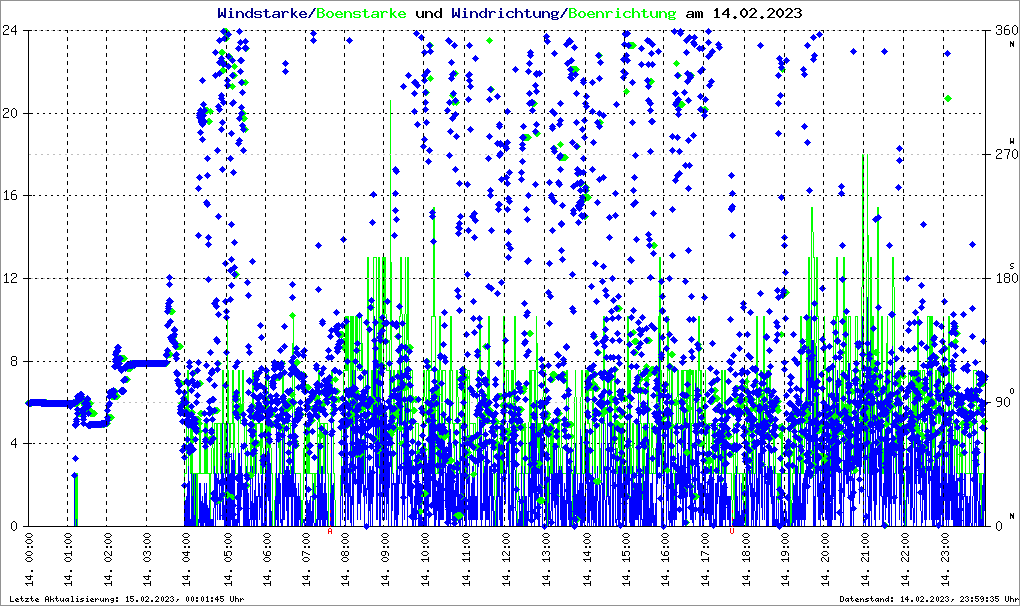The image size is (1020, 606).
Task: Click the red sunrise marker 'A' on the time axis
Action: 330,532
